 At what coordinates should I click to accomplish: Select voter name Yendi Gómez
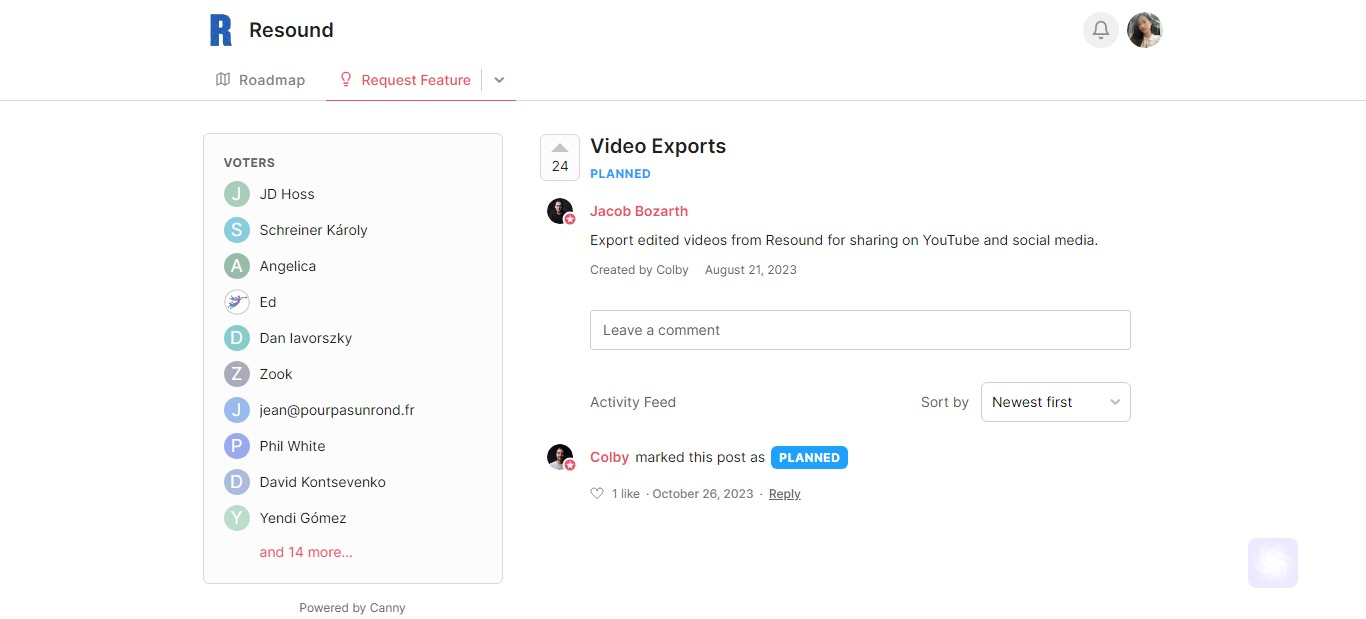pyautogui.click(x=303, y=518)
